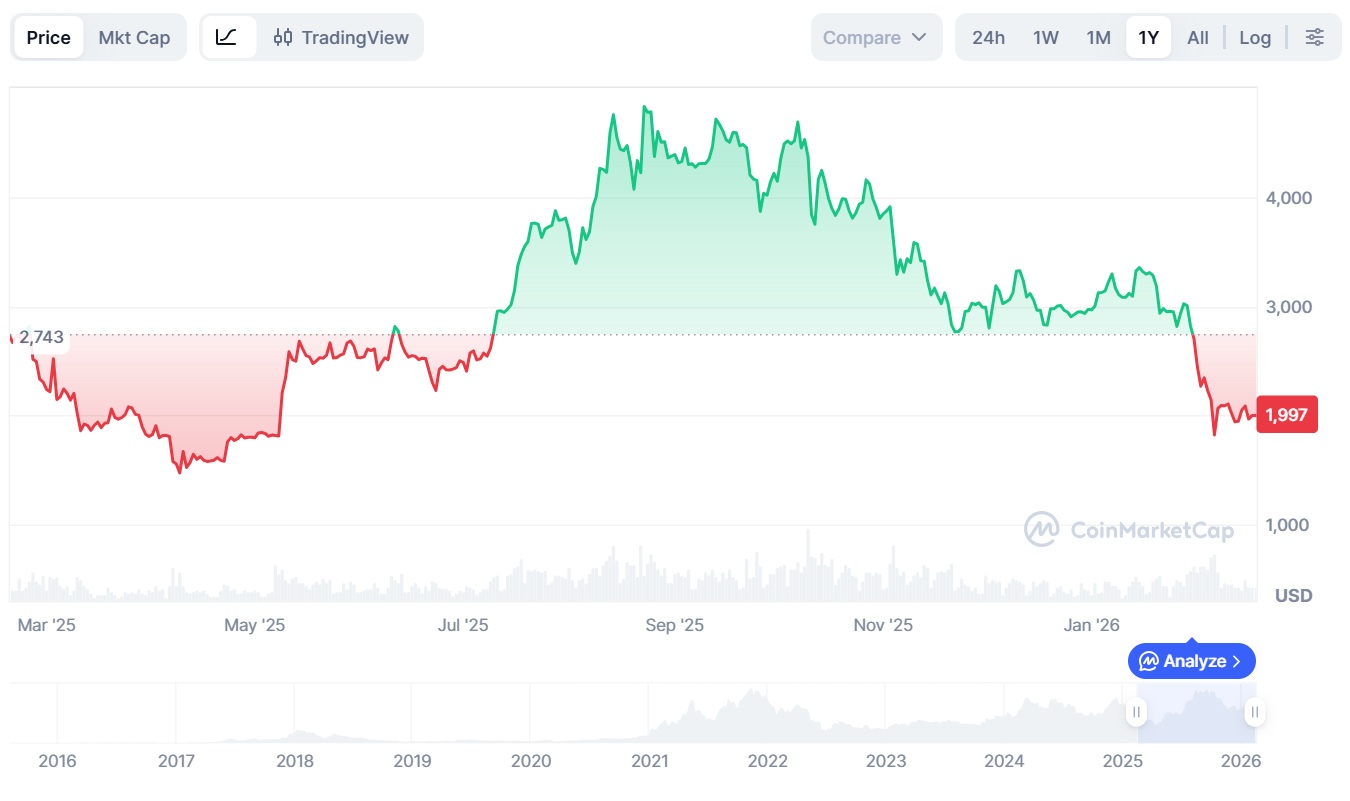The width and height of the screenshot is (1350, 801).
Task: Switch to TradingView candlestick chart
Action: point(341,37)
